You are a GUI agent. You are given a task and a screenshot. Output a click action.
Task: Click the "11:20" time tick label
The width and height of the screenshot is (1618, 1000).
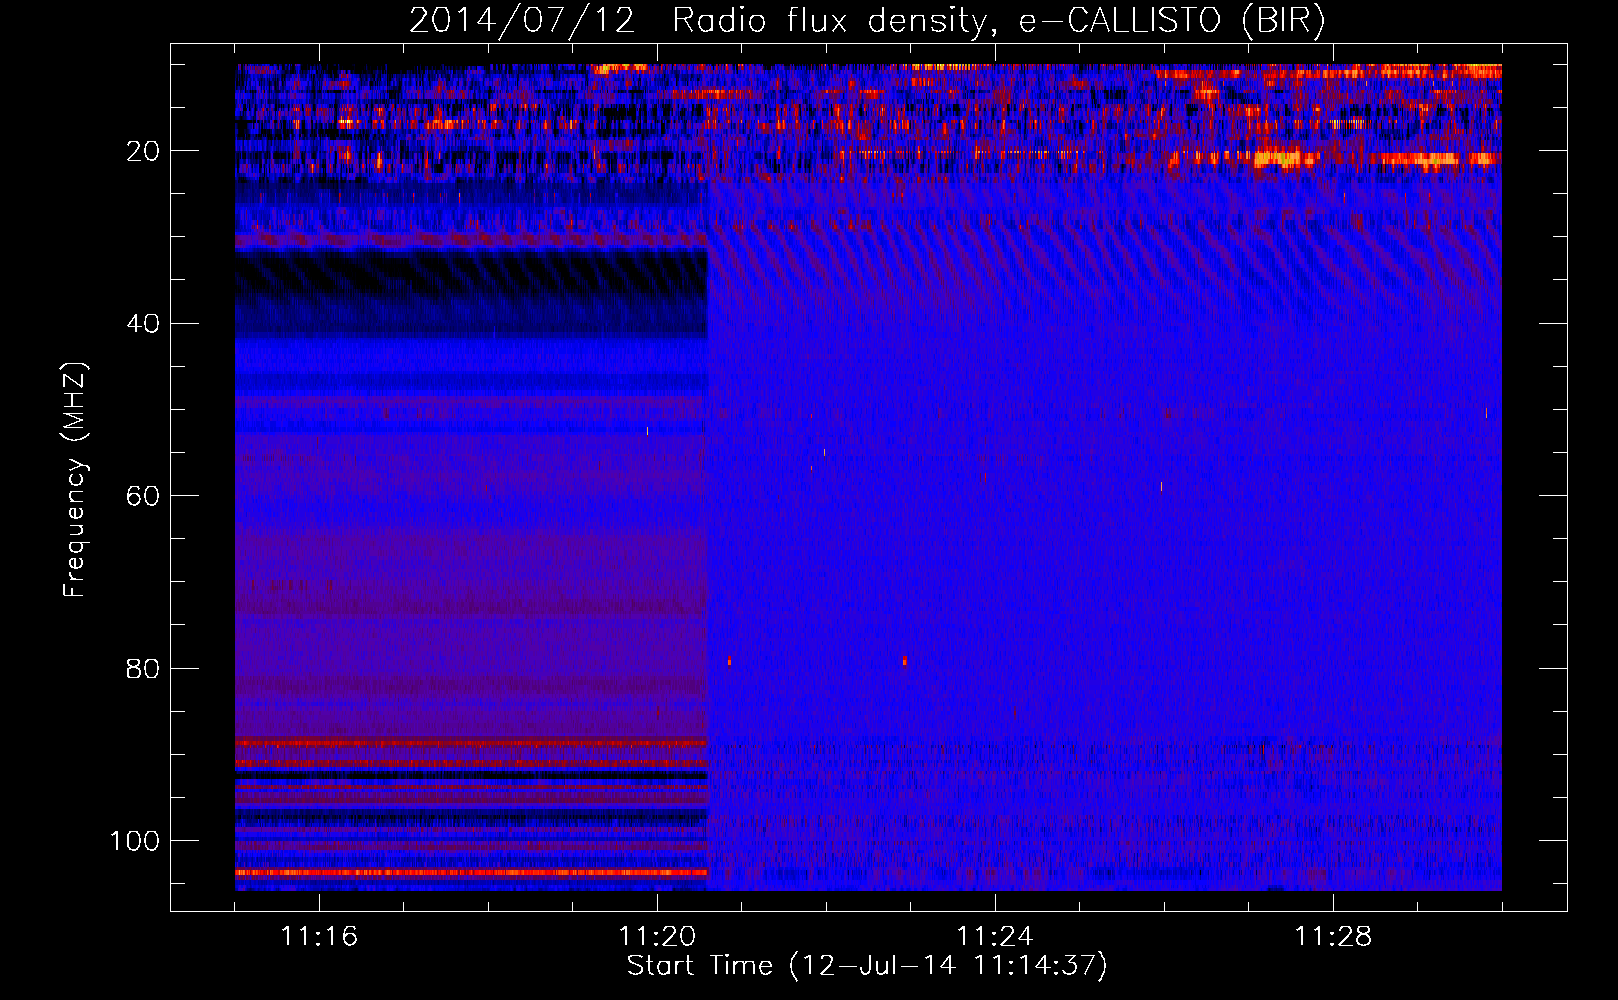click(x=657, y=937)
